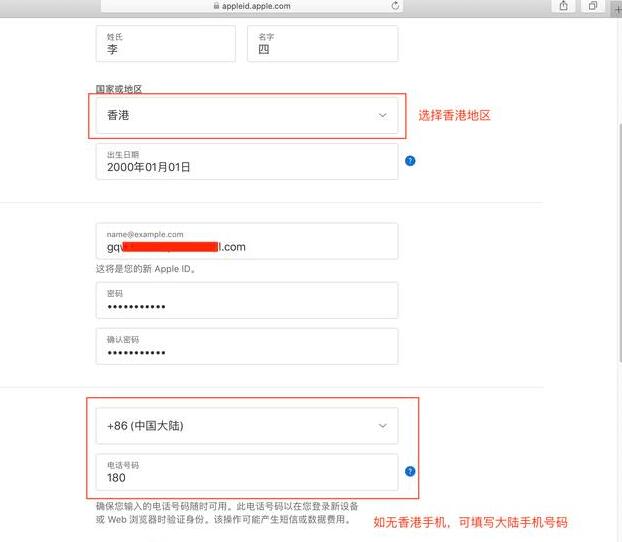The image size is (622, 542).
Task: Open the Safari share menu
Action: [564, 6]
